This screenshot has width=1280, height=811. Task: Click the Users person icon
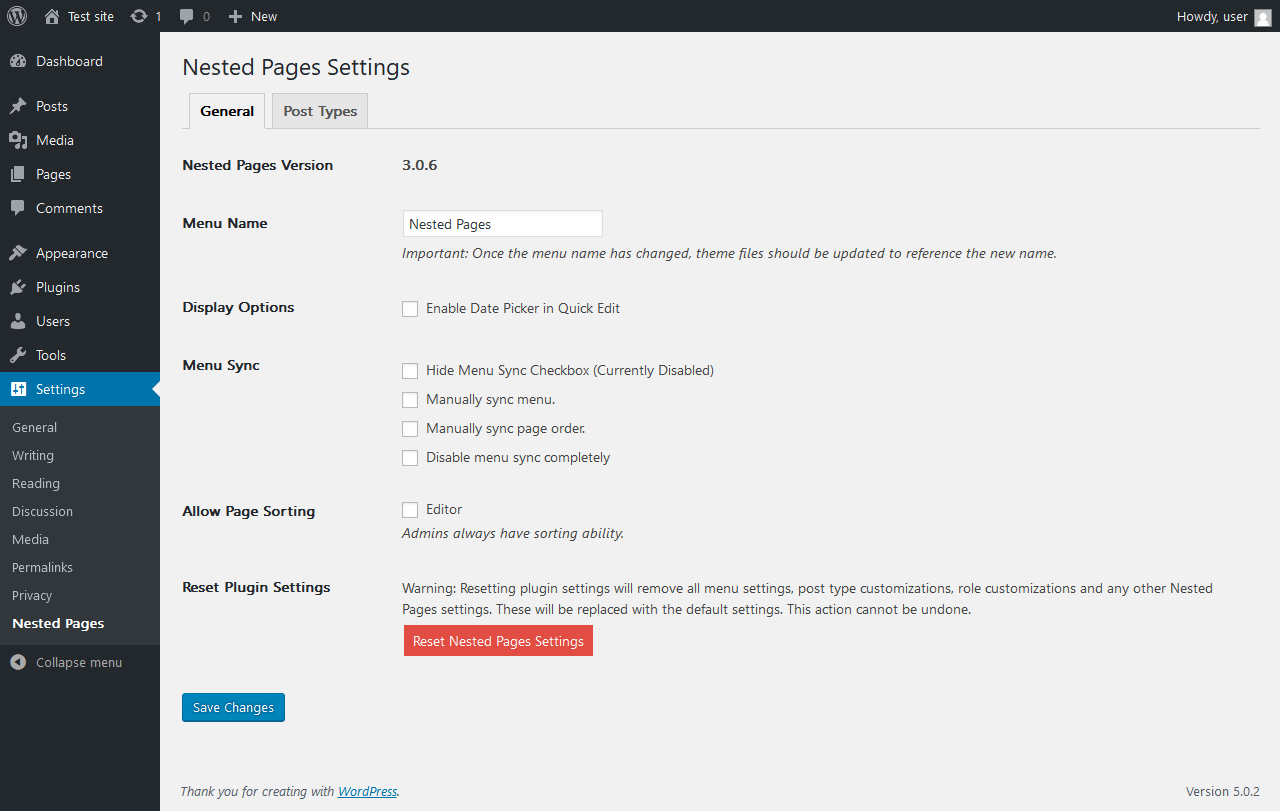pos(18,321)
